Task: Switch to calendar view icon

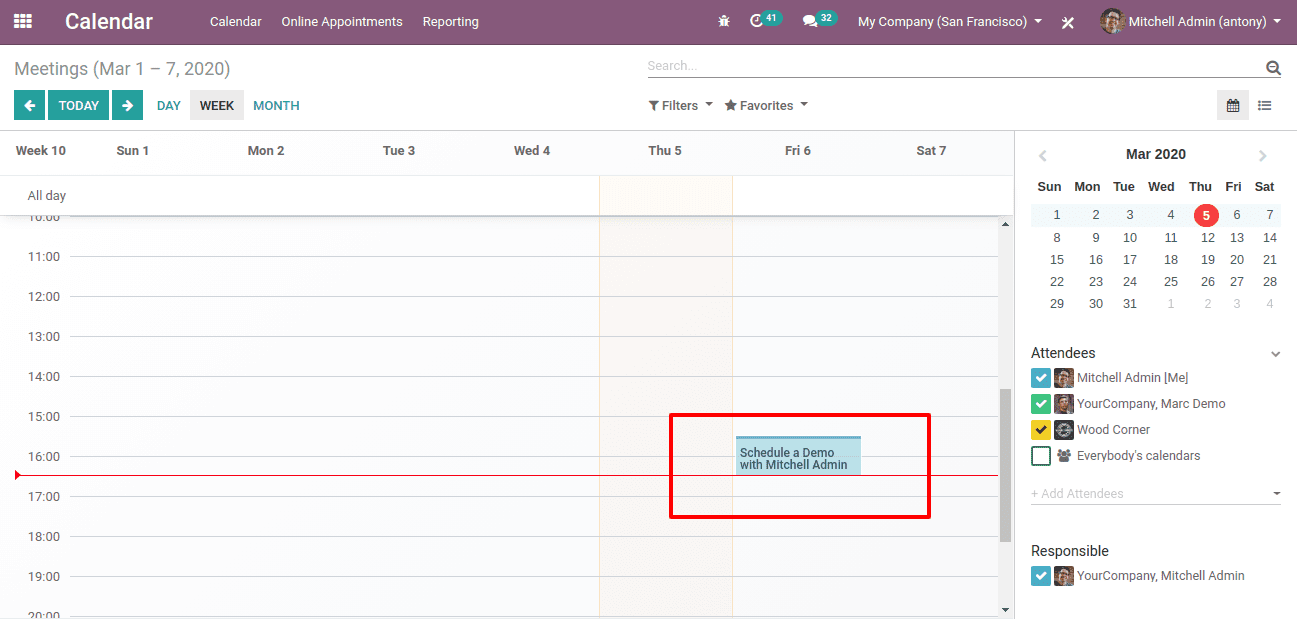Action: (x=1233, y=105)
